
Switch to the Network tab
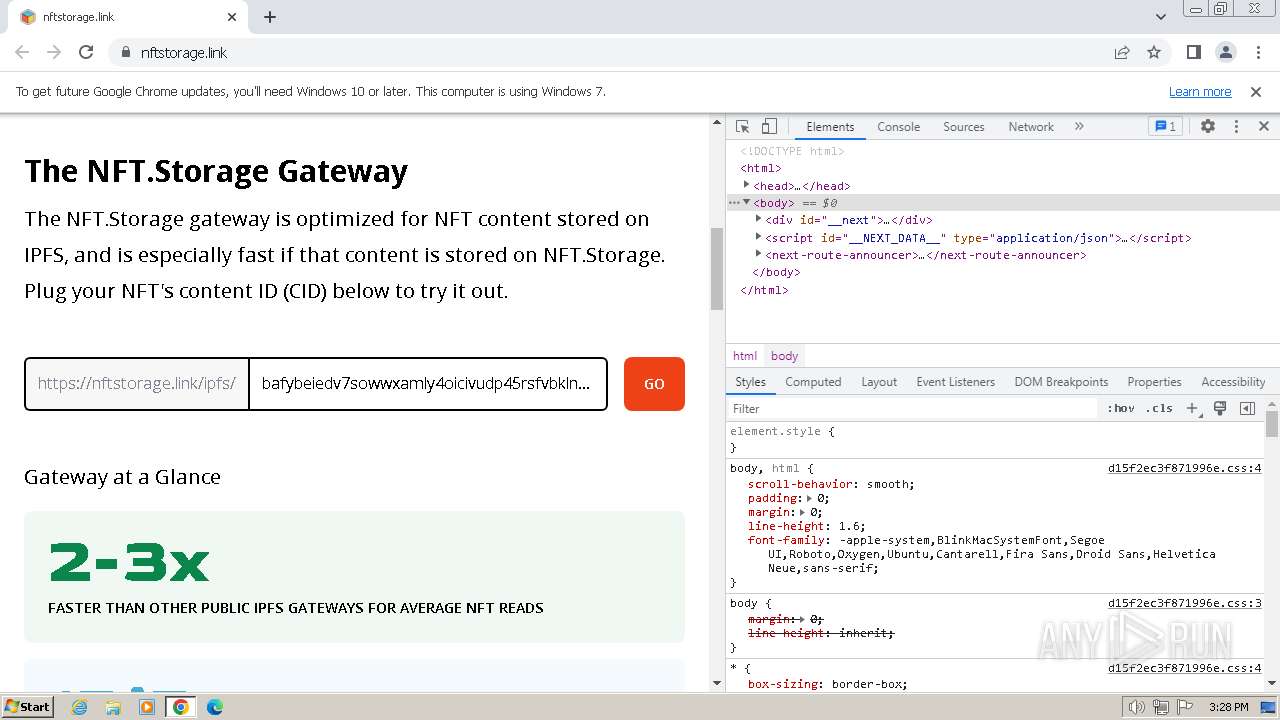click(x=1031, y=127)
